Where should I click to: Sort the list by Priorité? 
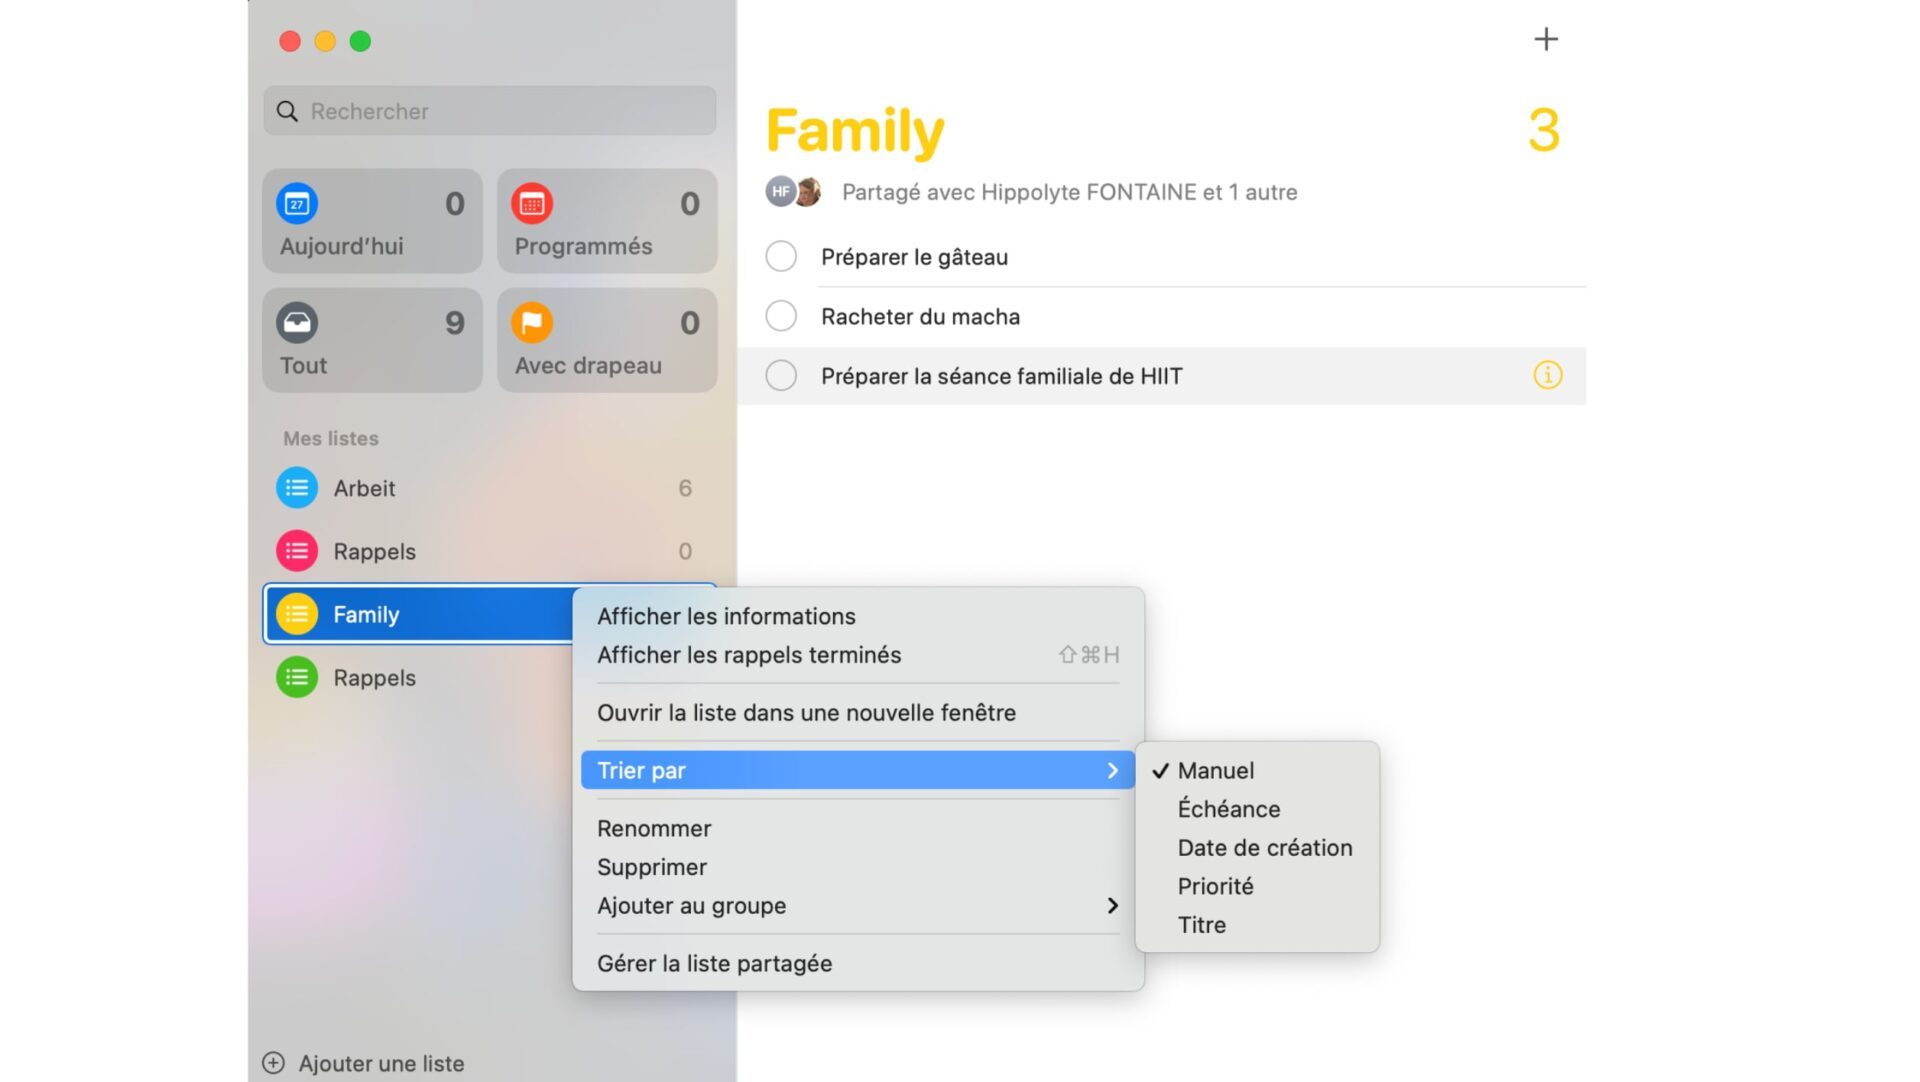coord(1258,886)
